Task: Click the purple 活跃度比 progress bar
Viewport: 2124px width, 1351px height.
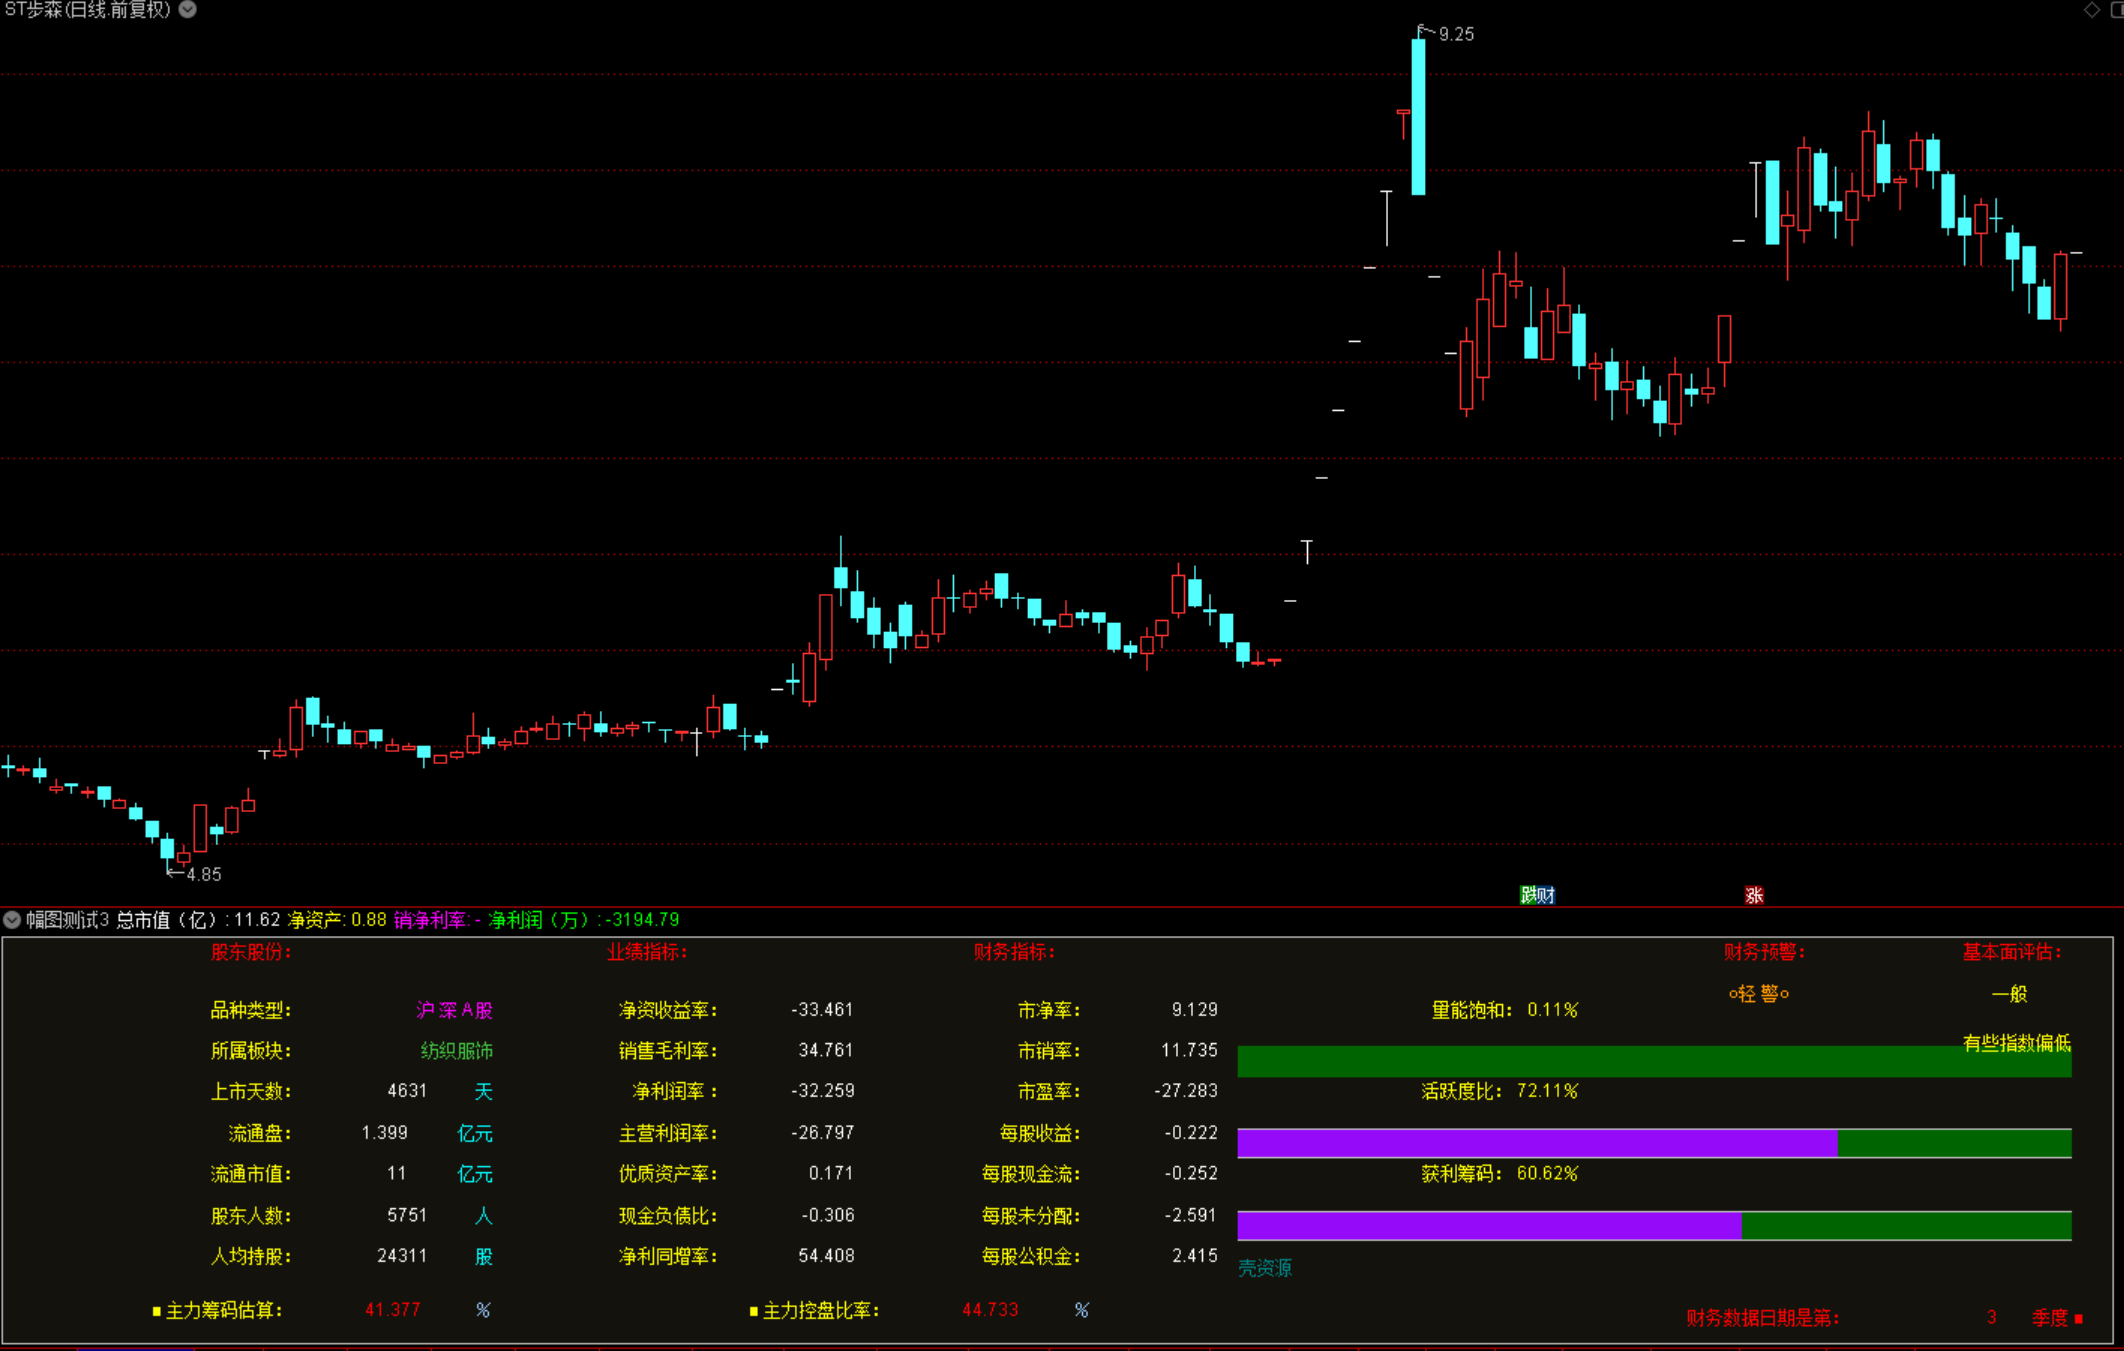Action: pyautogui.click(x=1536, y=1143)
